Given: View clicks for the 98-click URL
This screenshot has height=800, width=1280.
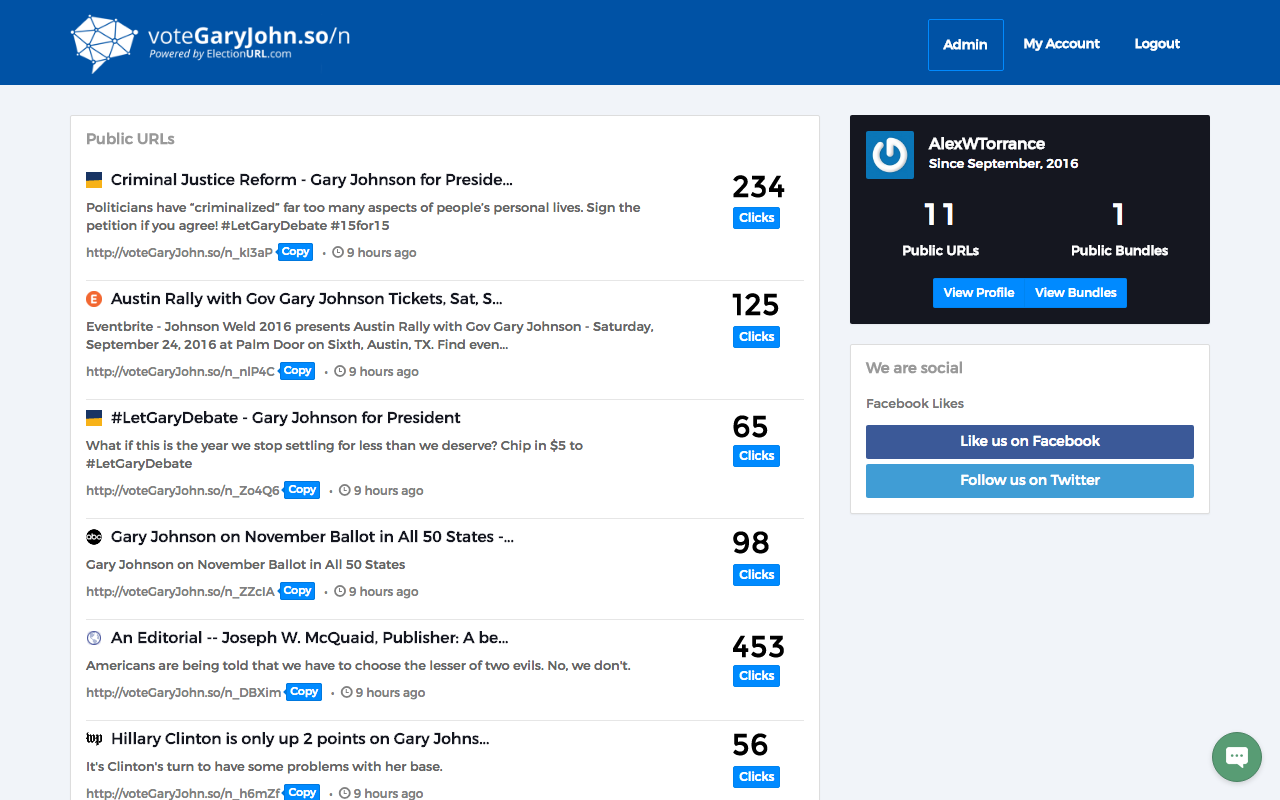Looking at the screenshot, I should pyautogui.click(x=756, y=575).
